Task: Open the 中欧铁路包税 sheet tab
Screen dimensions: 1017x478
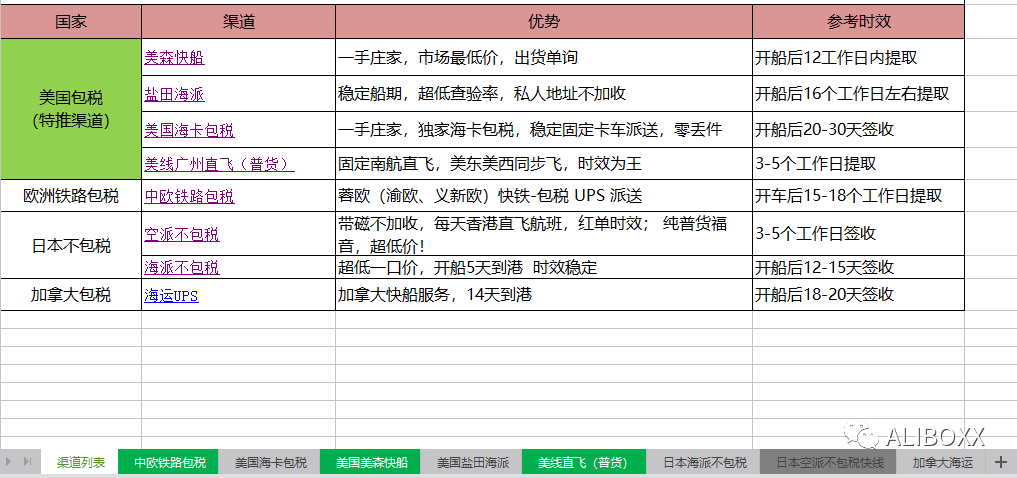Action: tap(170, 462)
